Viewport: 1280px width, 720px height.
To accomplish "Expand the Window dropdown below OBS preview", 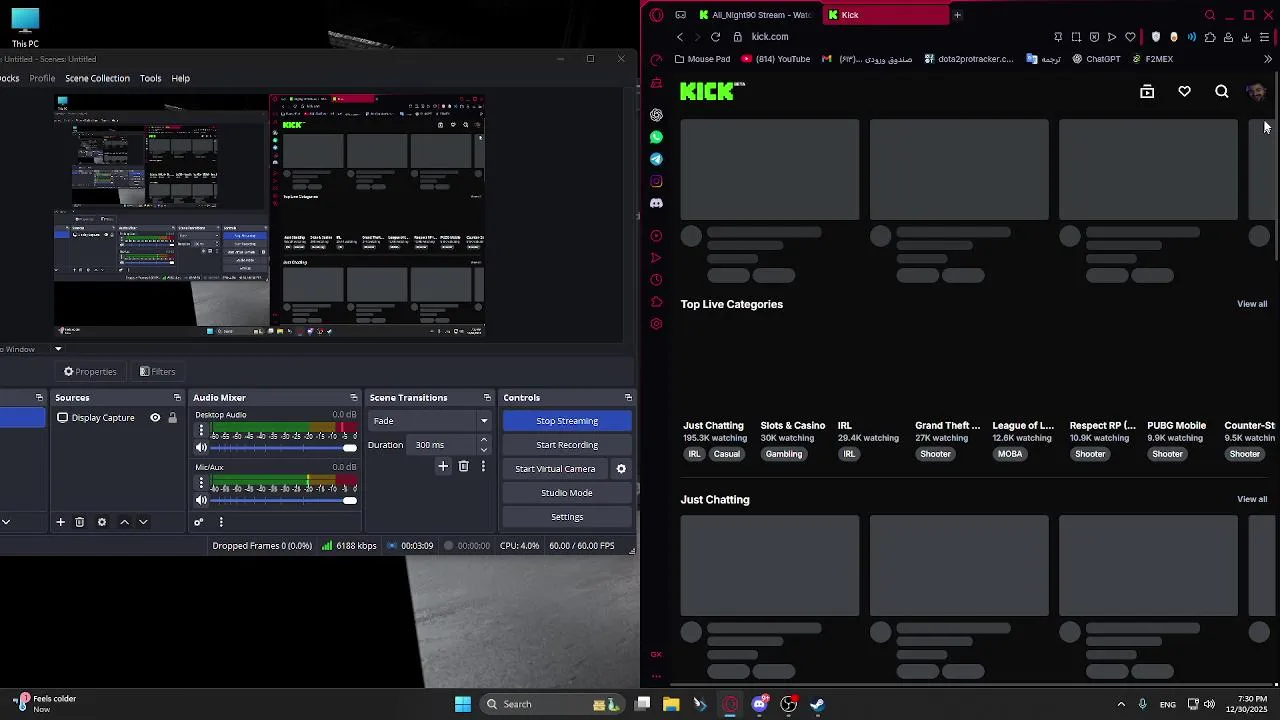I will point(58,349).
